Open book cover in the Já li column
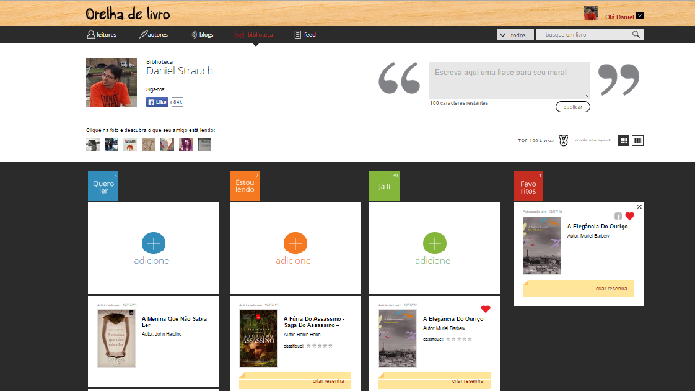The width and height of the screenshot is (695, 391). coord(398,339)
